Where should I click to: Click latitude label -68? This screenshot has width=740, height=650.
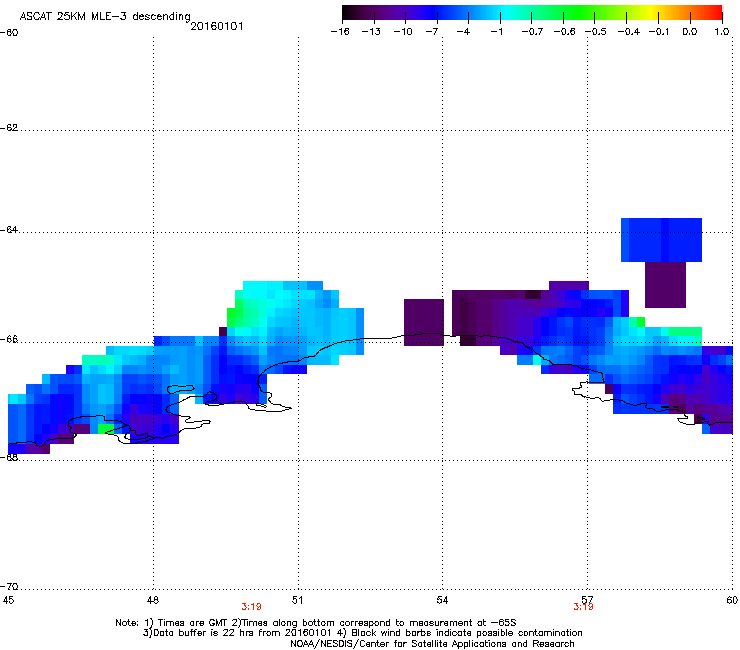(x=9, y=457)
